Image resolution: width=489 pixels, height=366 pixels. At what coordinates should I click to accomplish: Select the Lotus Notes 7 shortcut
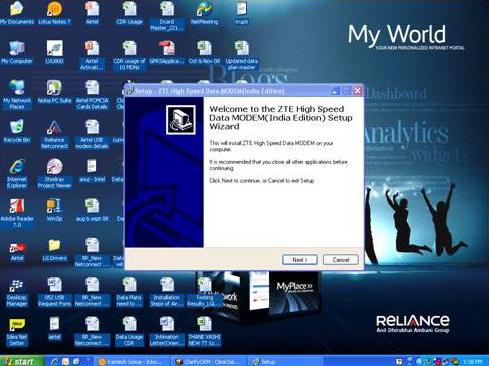point(54,13)
